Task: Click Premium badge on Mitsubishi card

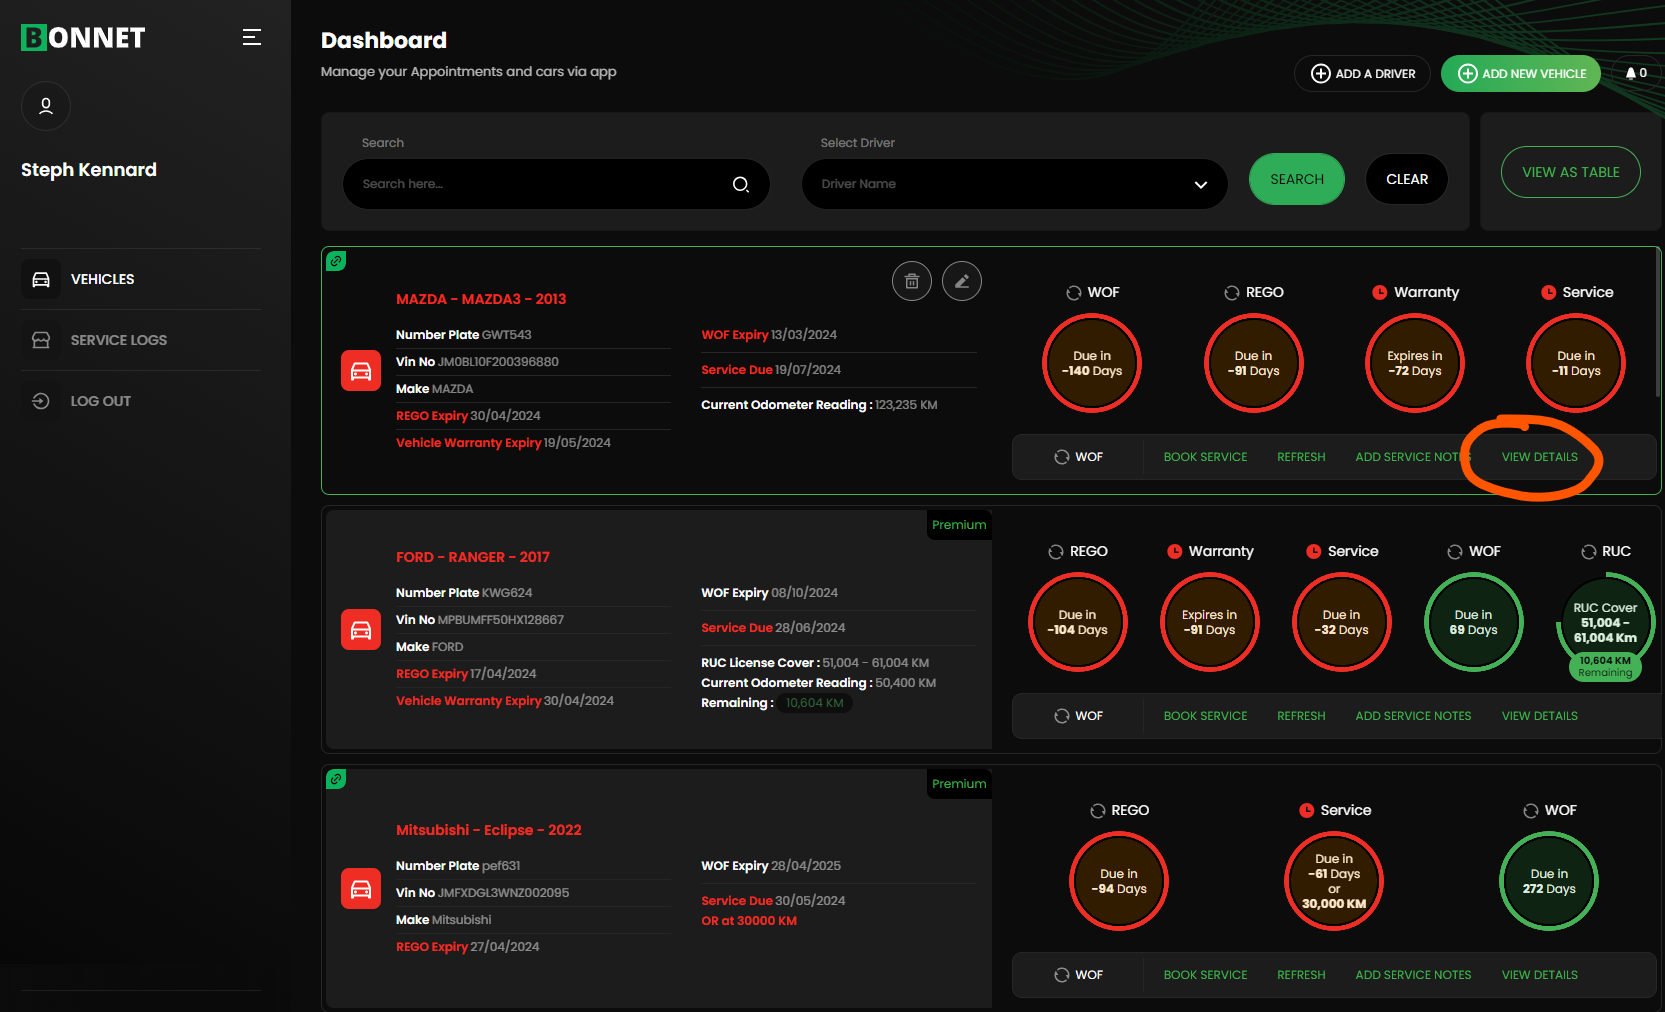Action: [x=959, y=784]
